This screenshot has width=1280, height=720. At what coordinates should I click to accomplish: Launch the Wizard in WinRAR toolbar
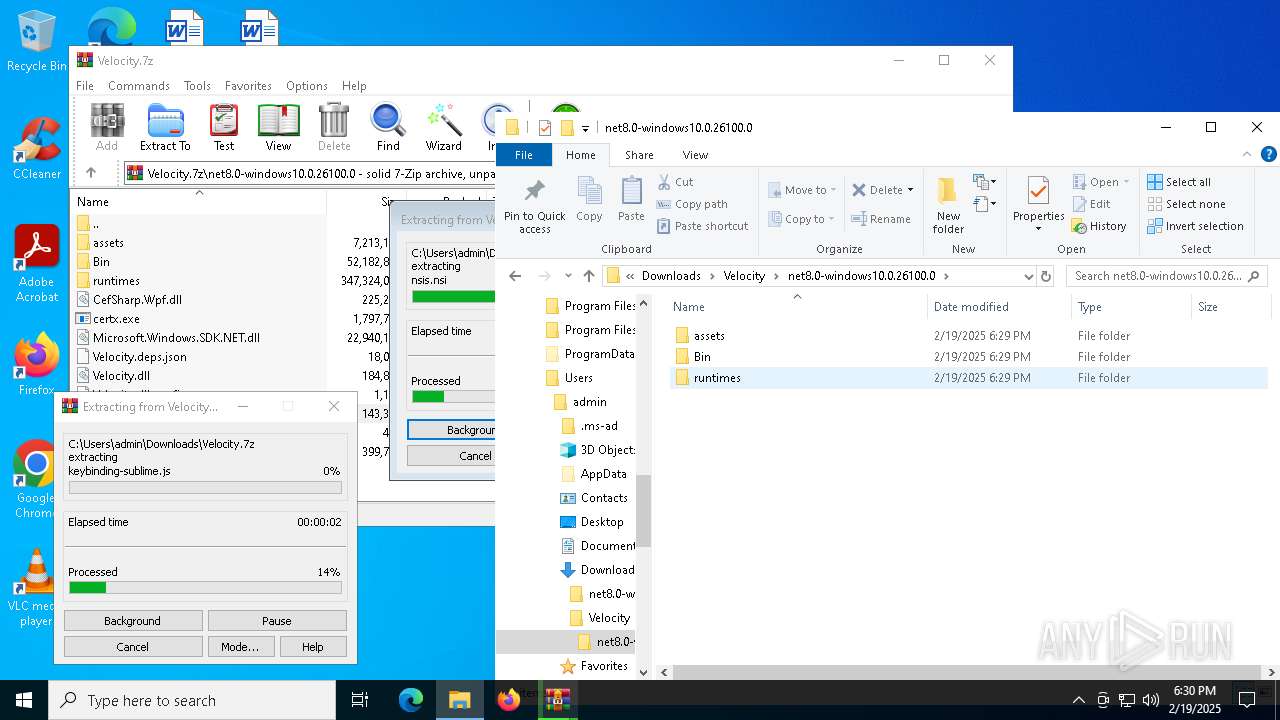point(443,127)
